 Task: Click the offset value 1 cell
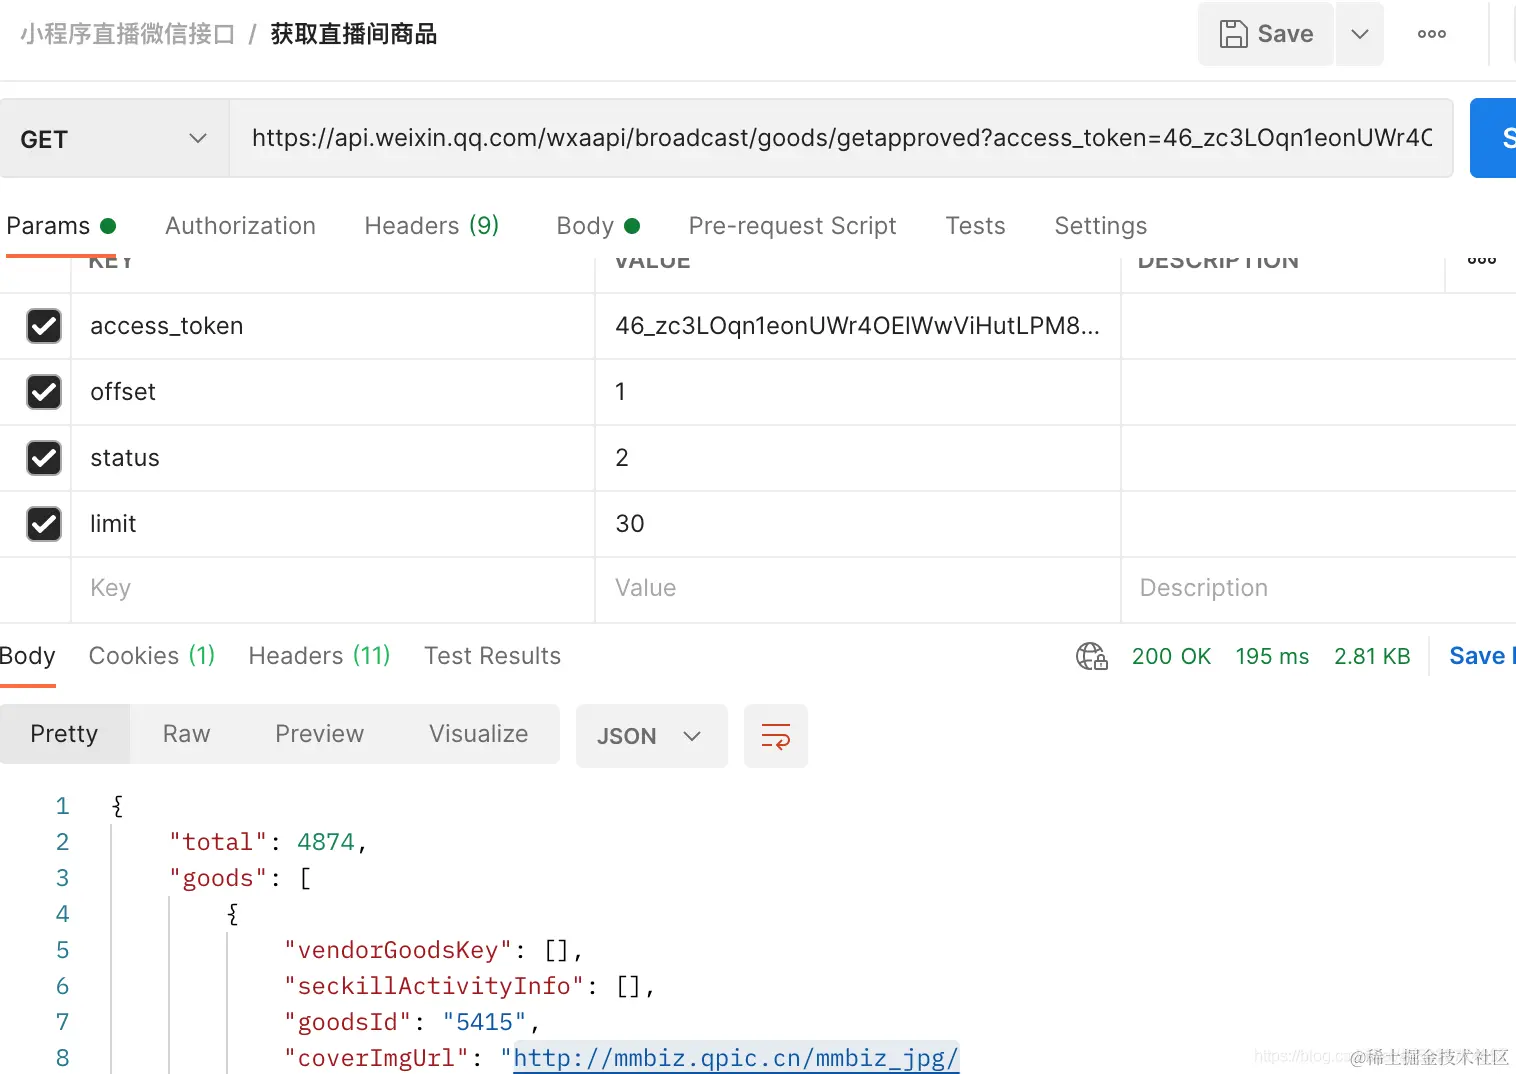coord(858,392)
